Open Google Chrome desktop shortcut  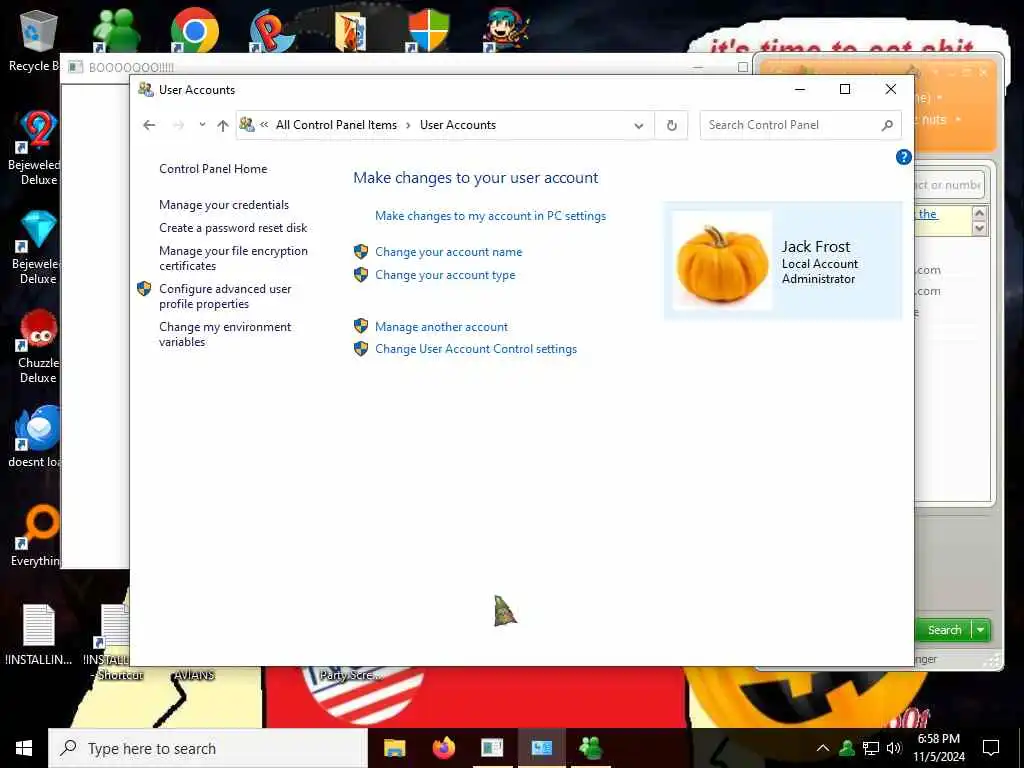point(194,31)
